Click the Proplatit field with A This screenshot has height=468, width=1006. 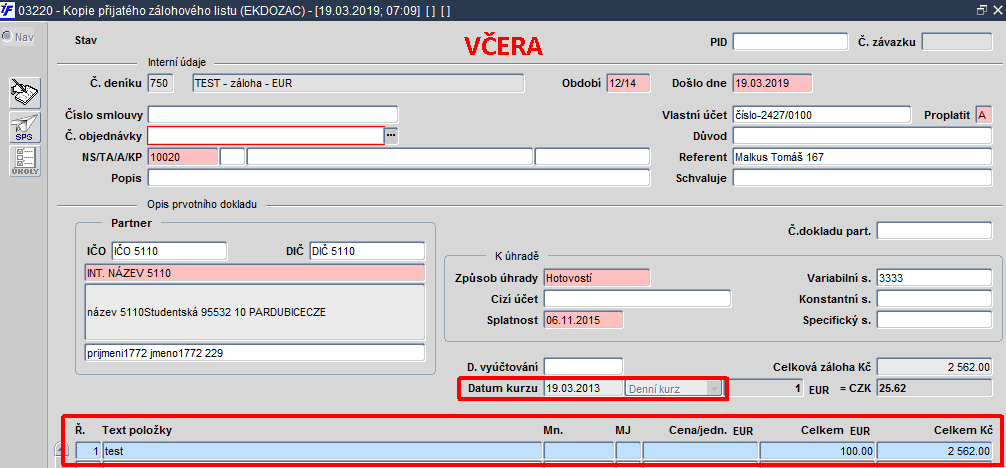pyautogui.click(x=984, y=115)
